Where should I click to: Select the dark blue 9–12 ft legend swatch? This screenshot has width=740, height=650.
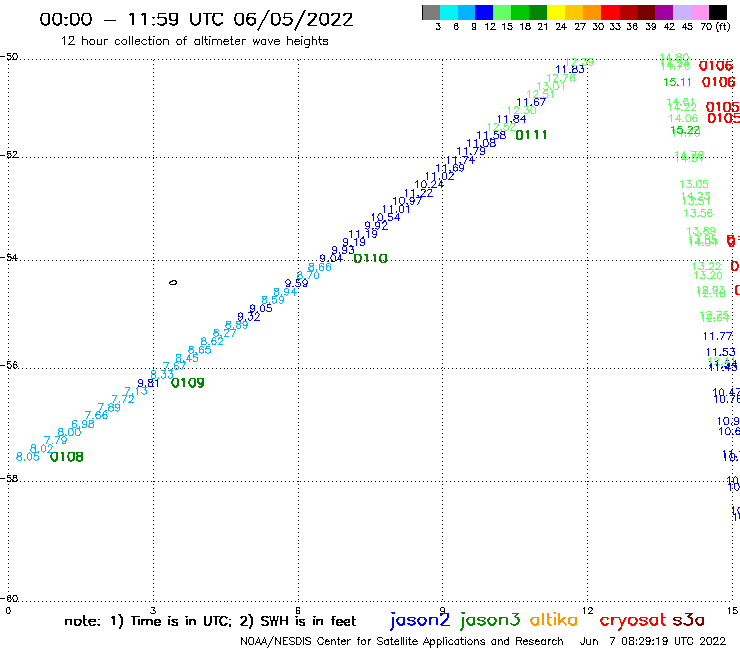pos(484,12)
